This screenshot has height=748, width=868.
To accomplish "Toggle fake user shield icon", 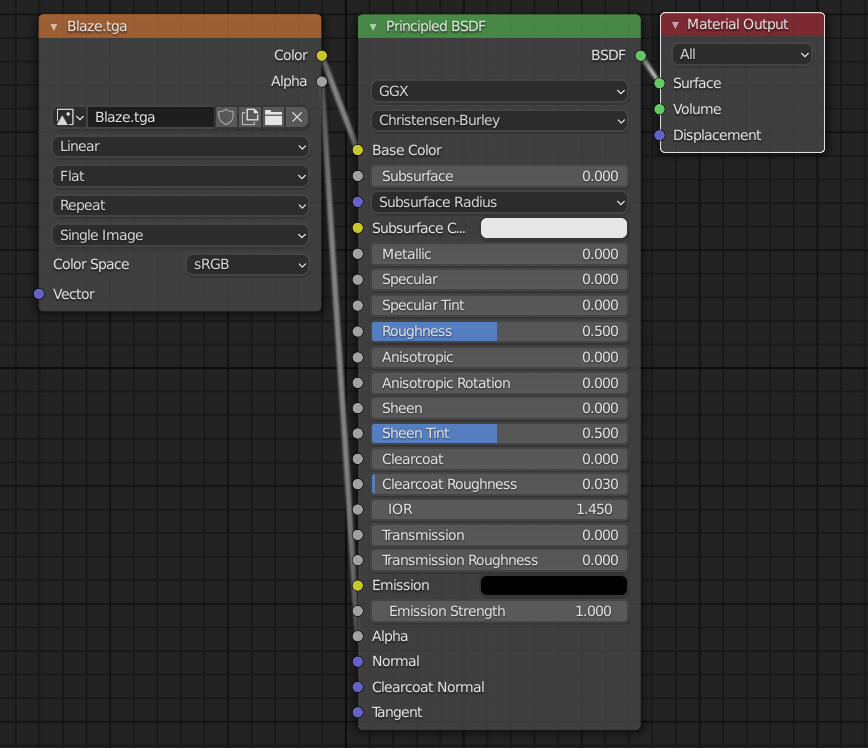I will (x=226, y=117).
